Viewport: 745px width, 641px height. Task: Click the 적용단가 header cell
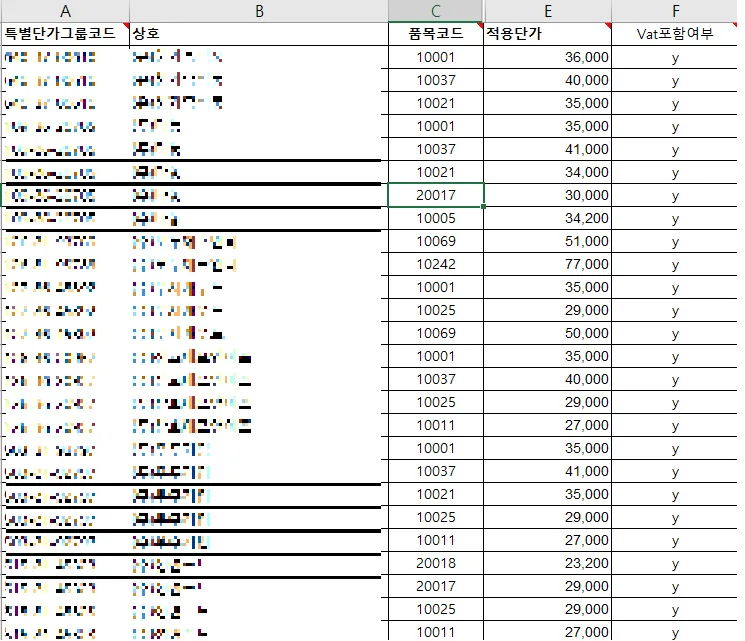coord(547,34)
